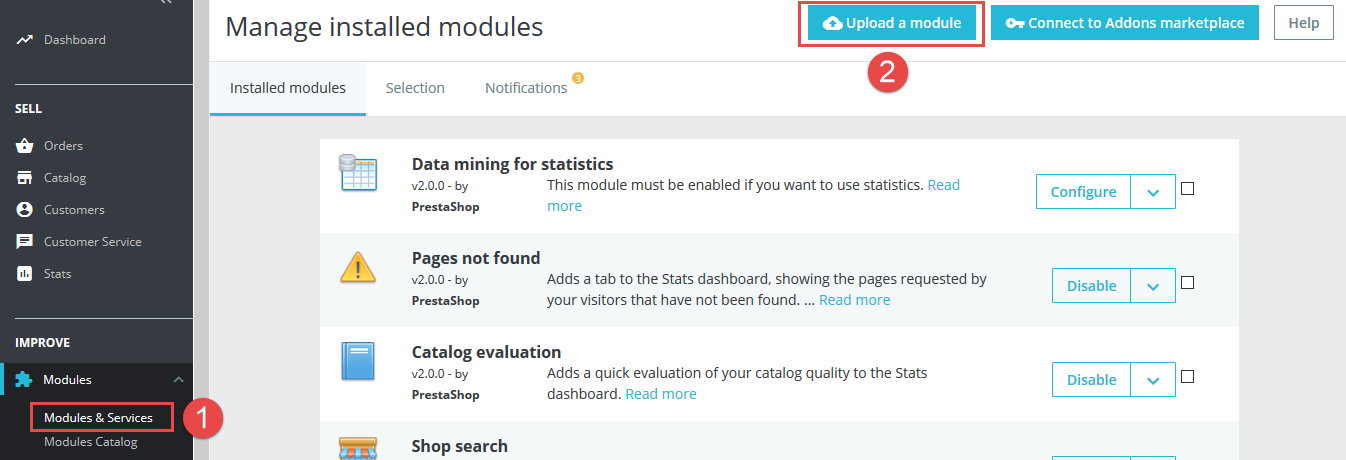Open Modules Catalog in sidebar
The width and height of the screenshot is (1346, 460).
[x=91, y=442]
